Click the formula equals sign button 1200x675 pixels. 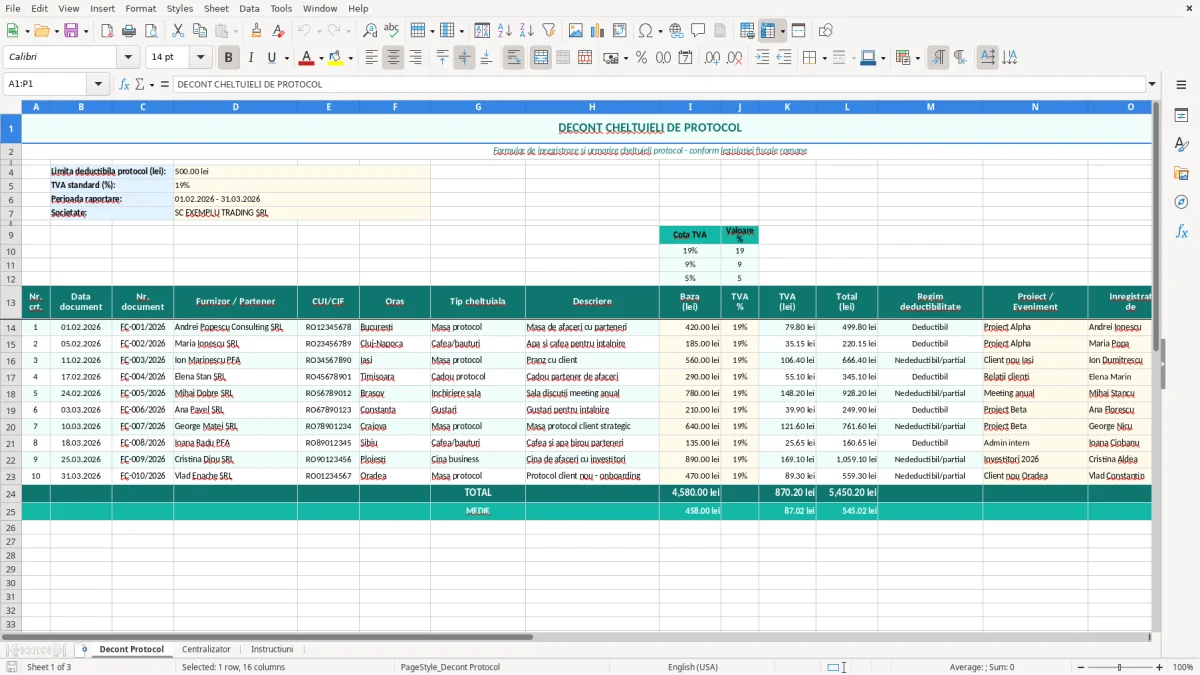tap(165, 85)
